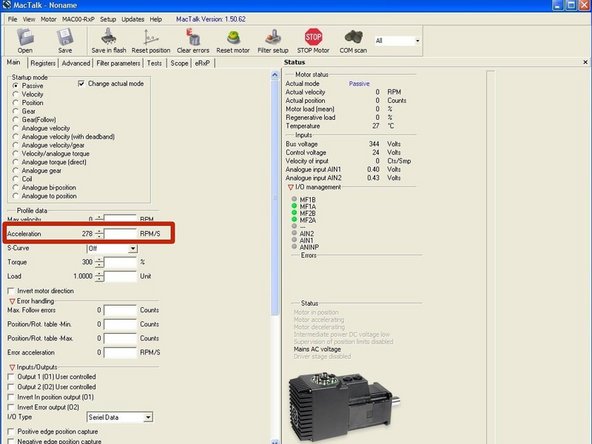The image size is (592, 444).
Task: Click the AIN2 indicator LED
Action: 294,233
